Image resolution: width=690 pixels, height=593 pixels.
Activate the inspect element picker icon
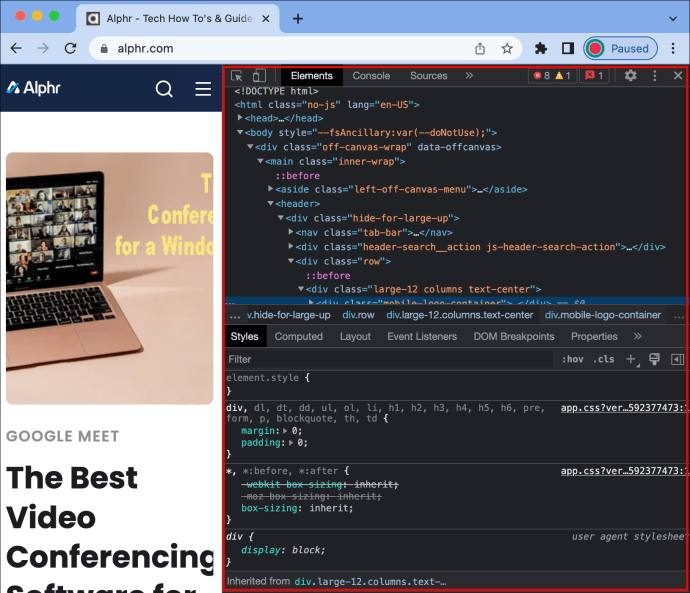(237, 76)
